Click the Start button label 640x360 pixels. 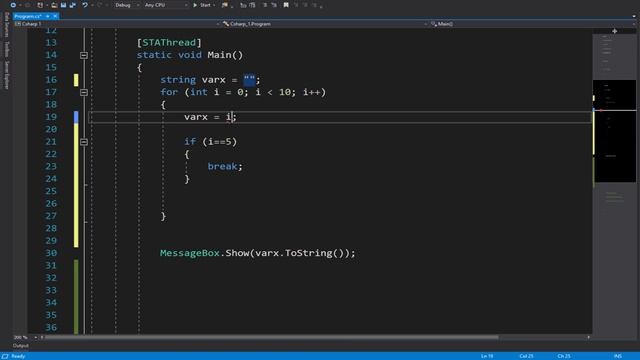[205, 5]
